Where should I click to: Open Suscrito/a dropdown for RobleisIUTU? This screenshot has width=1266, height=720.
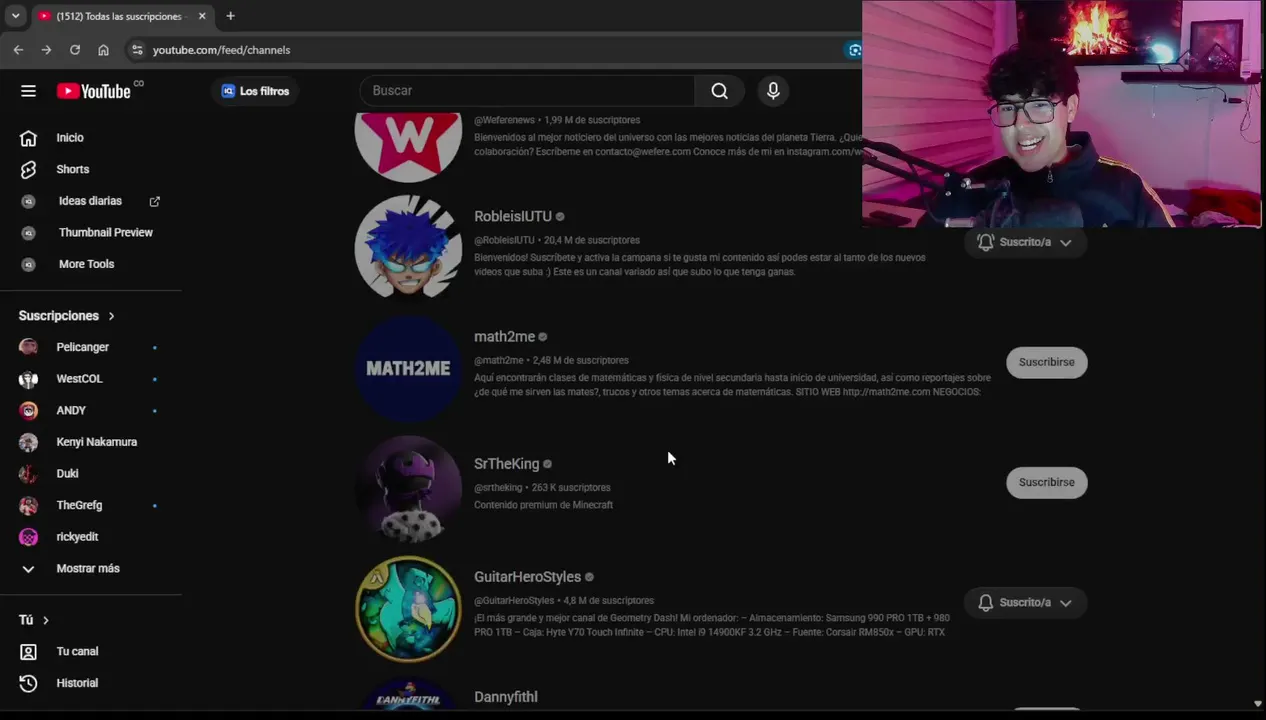[x=1025, y=242]
